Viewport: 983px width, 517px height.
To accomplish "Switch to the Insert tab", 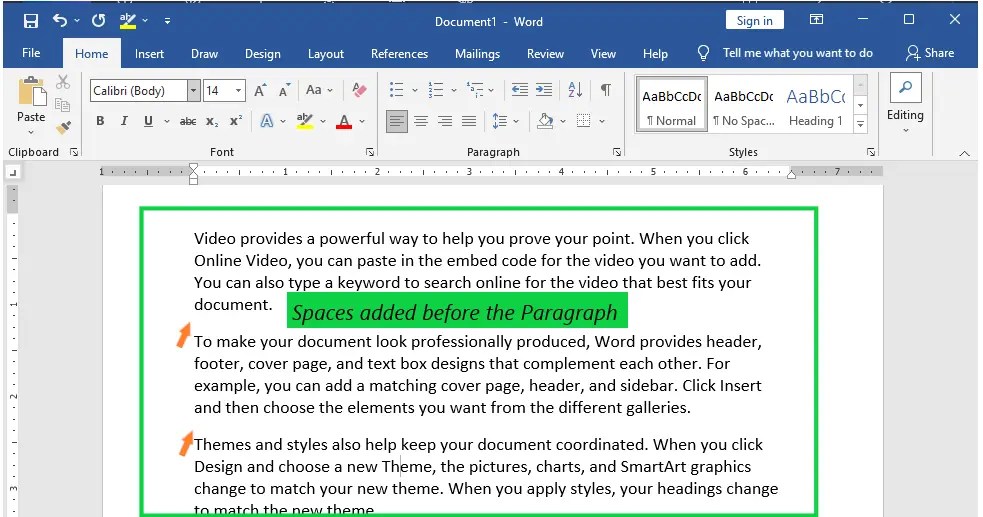I will (x=149, y=54).
